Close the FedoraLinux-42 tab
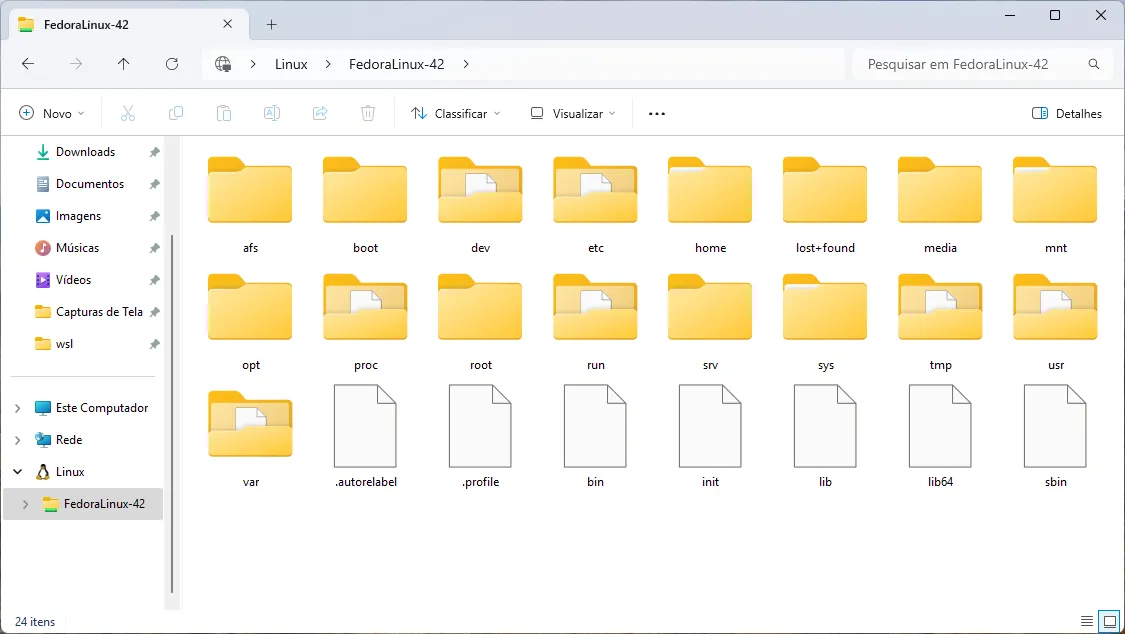The width and height of the screenshot is (1125, 634). (x=227, y=24)
